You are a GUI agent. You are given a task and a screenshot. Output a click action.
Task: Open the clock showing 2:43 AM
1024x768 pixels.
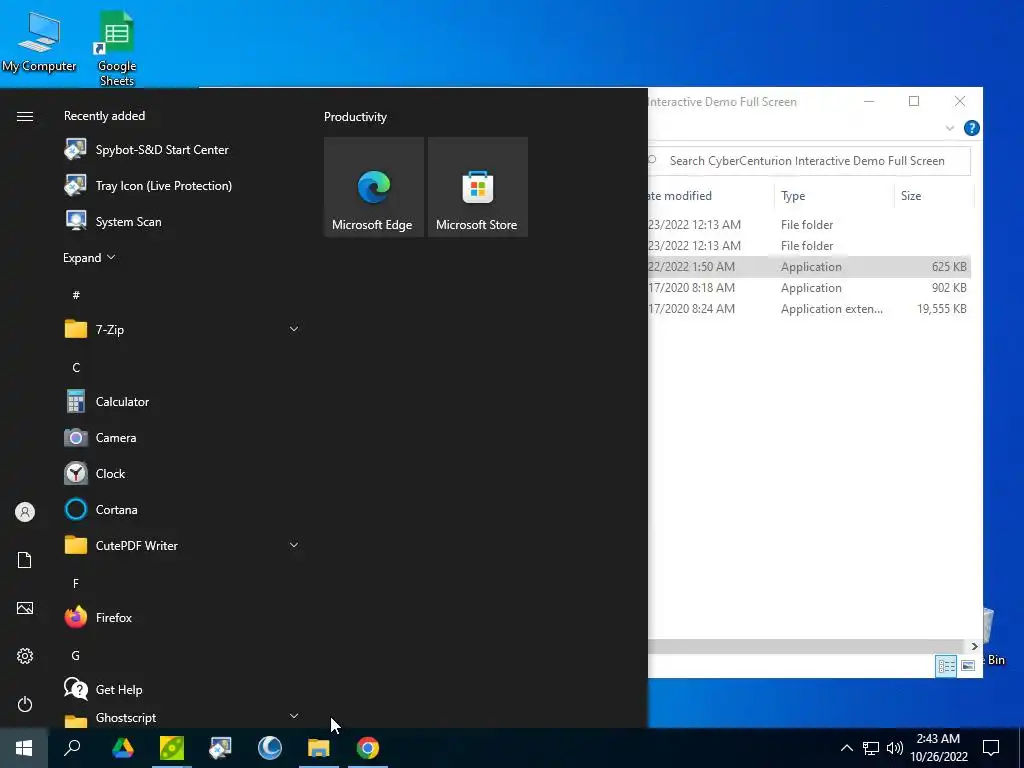[x=938, y=748]
